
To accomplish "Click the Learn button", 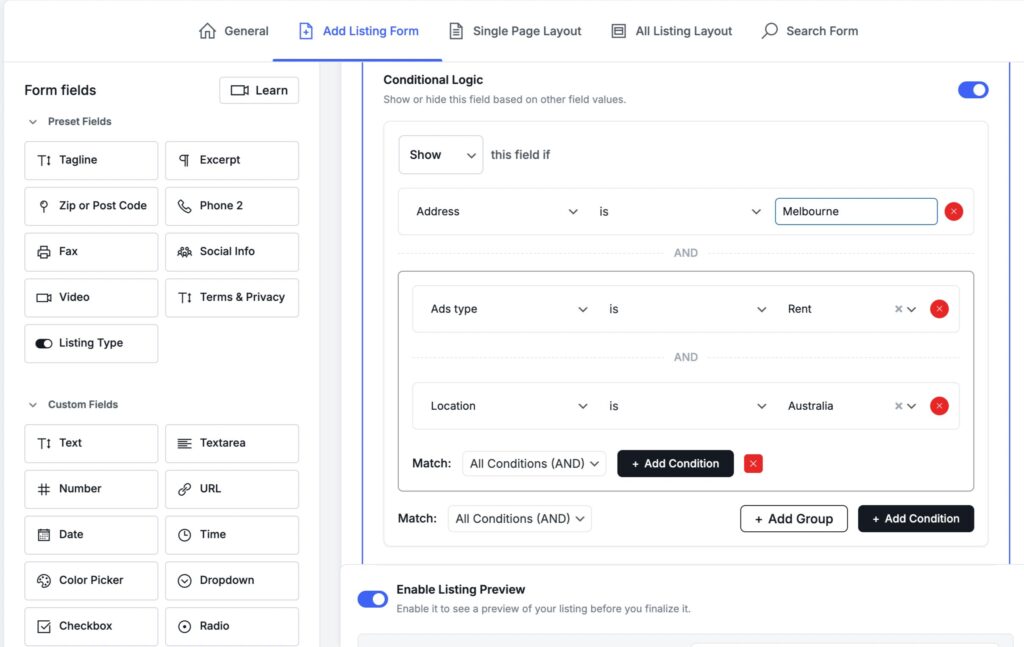I will (x=259, y=90).
